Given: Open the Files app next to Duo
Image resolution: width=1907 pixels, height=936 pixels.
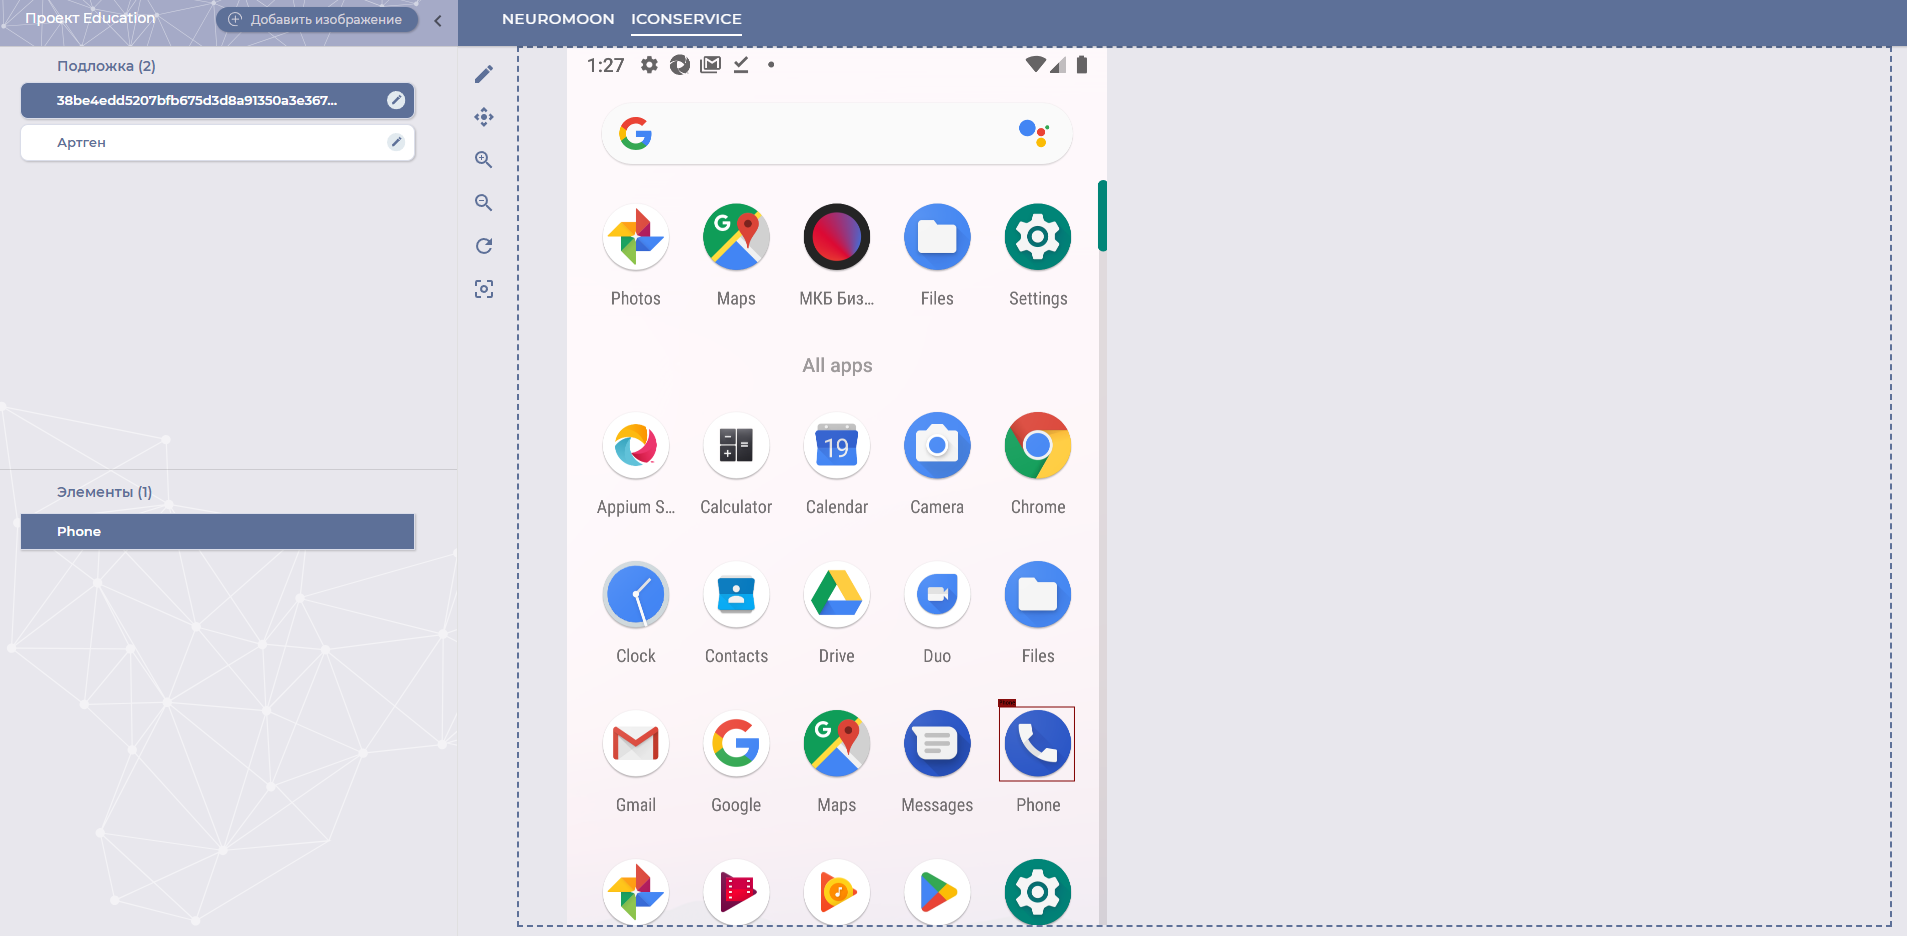Looking at the screenshot, I should [1038, 595].
